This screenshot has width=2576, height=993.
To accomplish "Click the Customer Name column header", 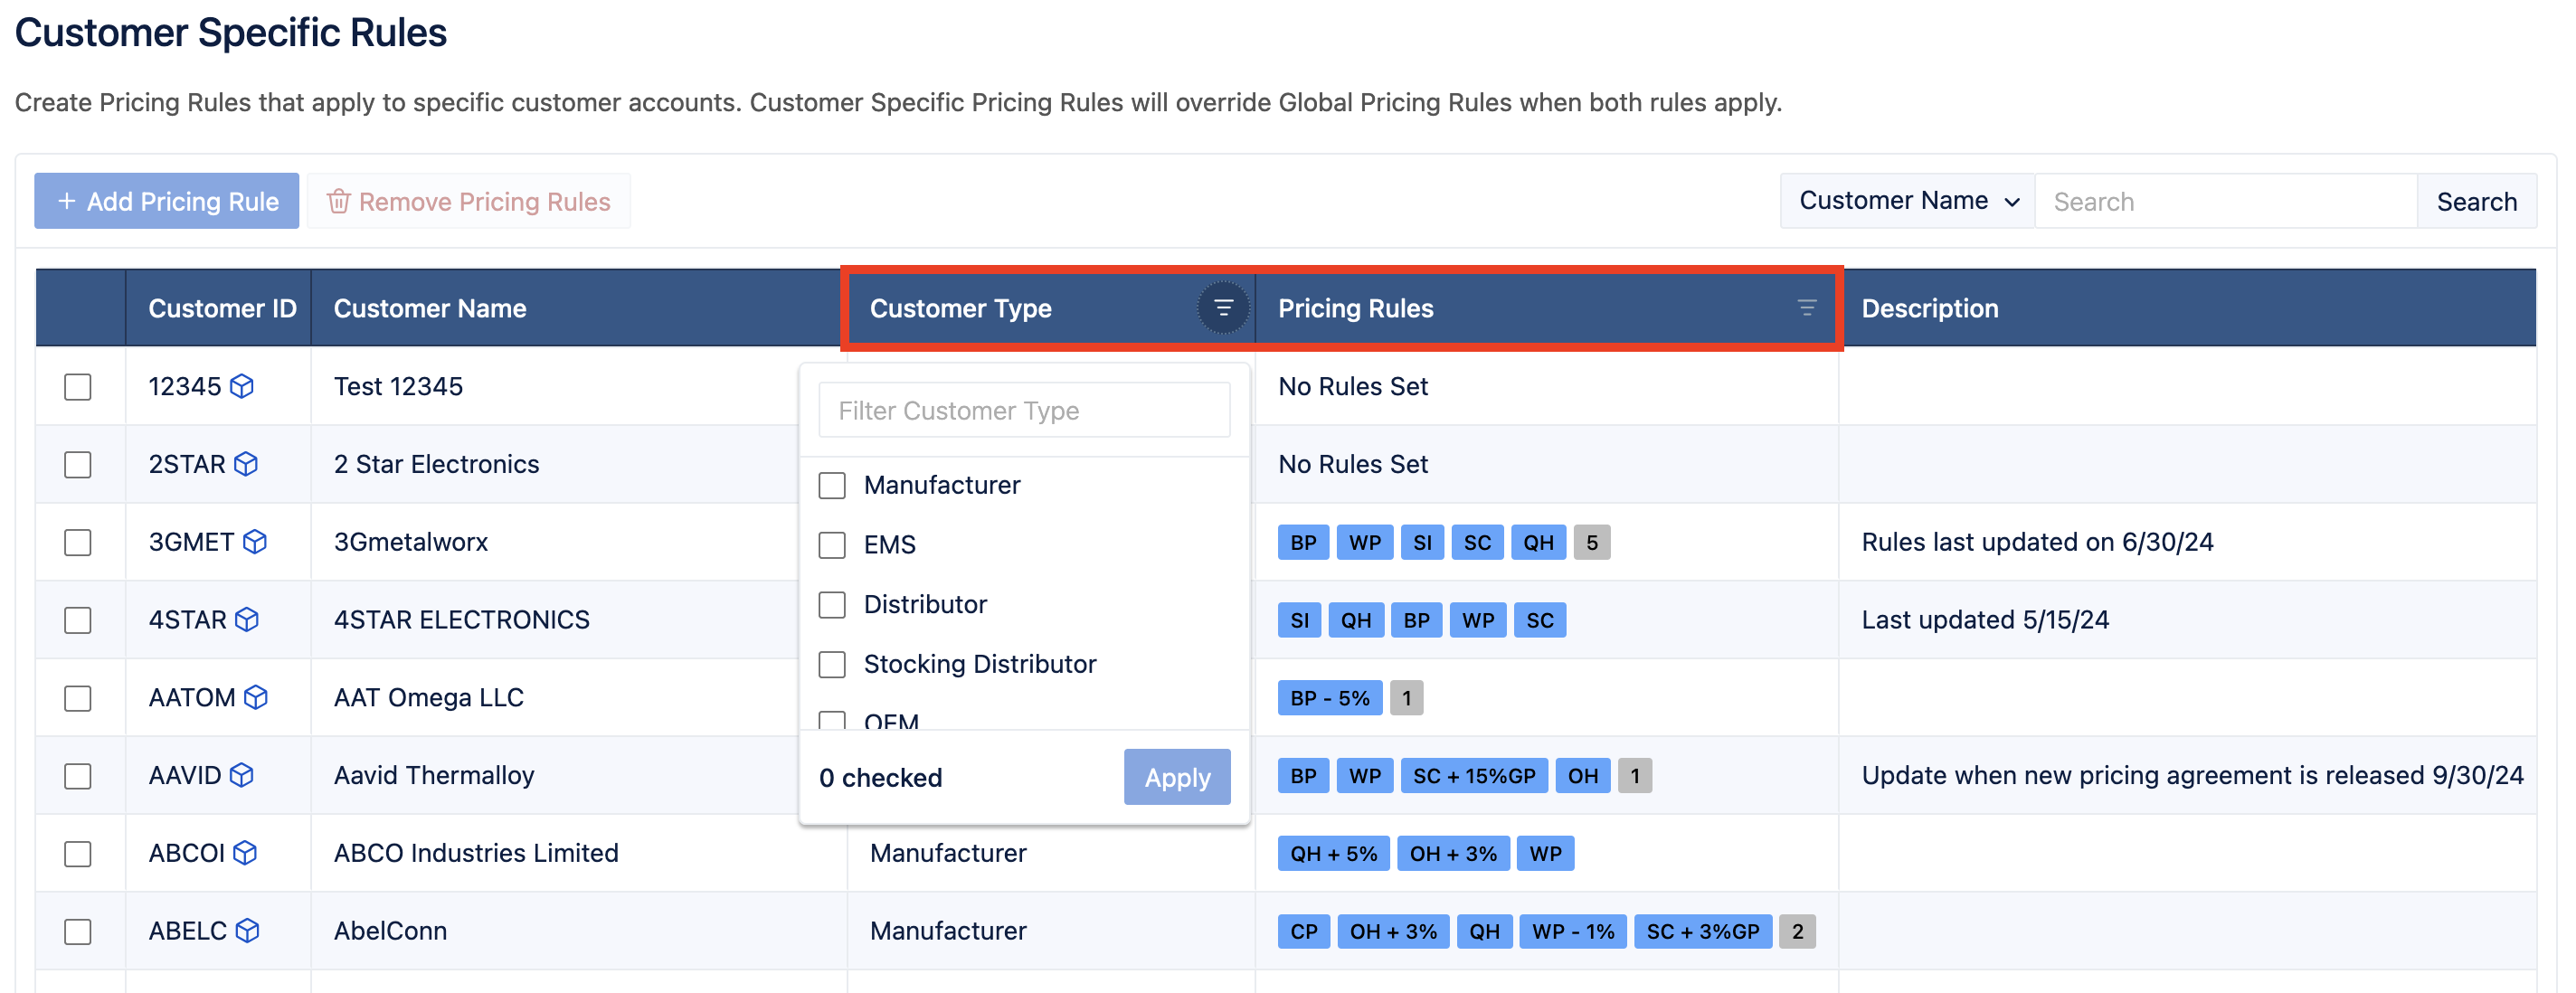I will pos(579,308).
